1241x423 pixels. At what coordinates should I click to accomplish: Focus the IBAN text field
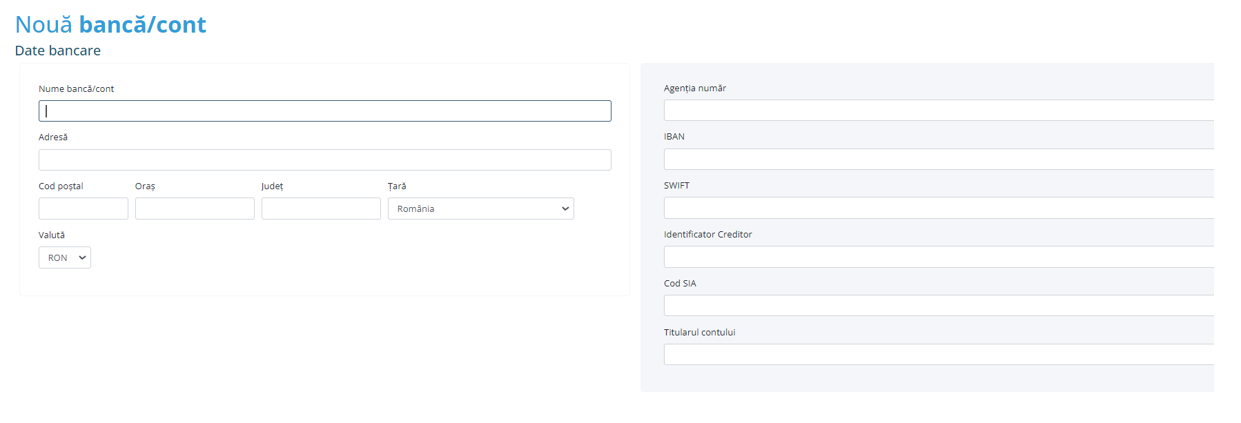click(x=938, y=159)
